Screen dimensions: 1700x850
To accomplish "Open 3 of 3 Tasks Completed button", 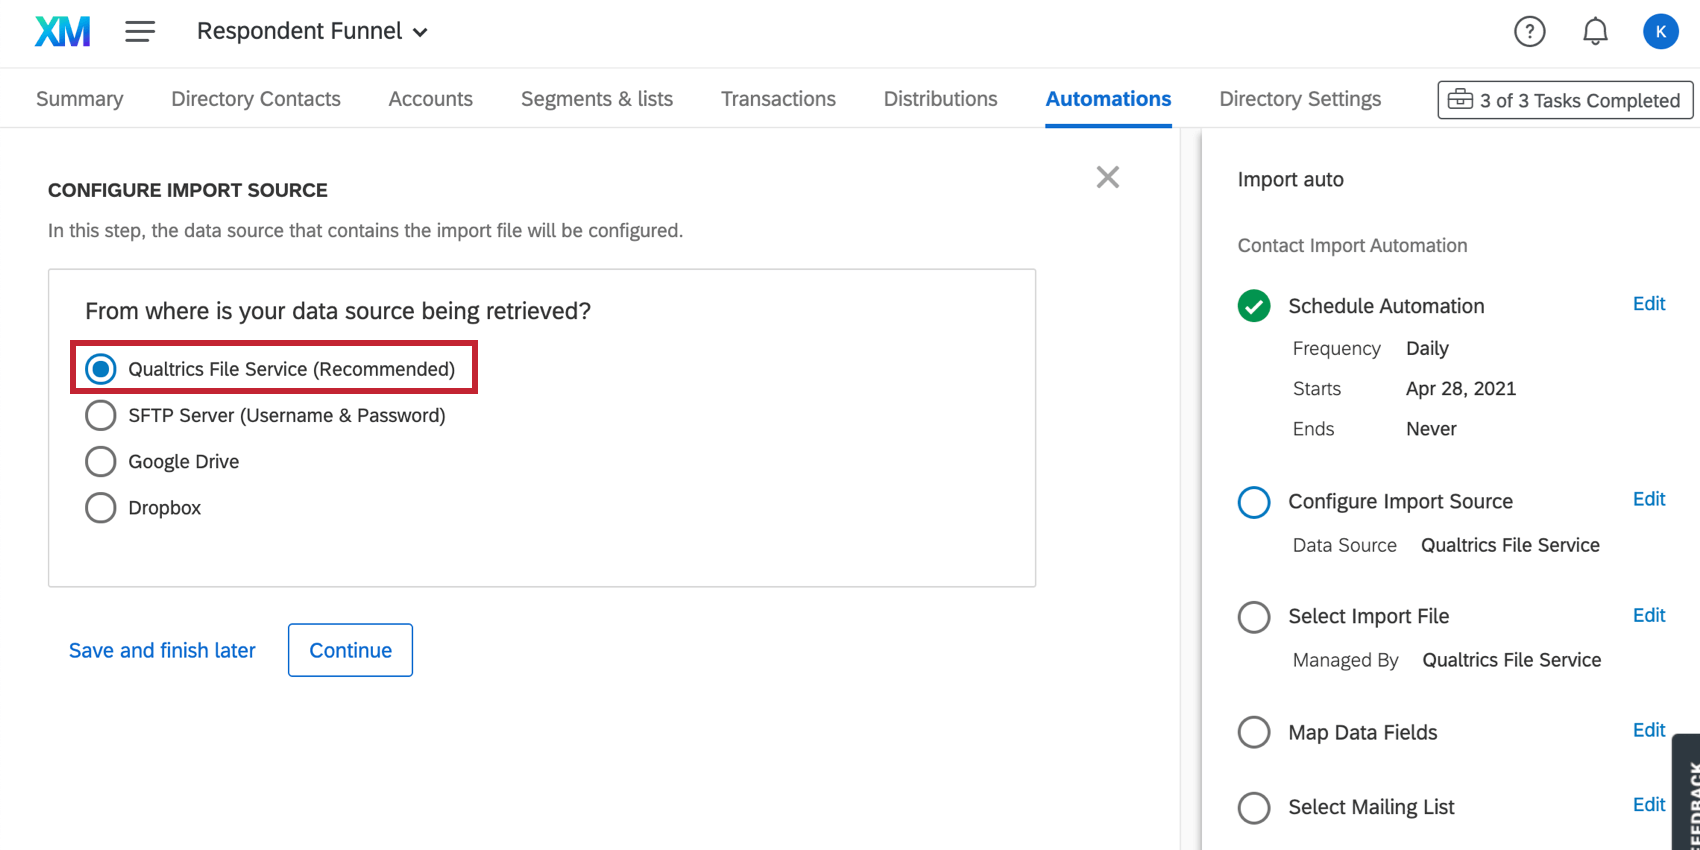I will pyautogui.click(x=1565, y=100).
